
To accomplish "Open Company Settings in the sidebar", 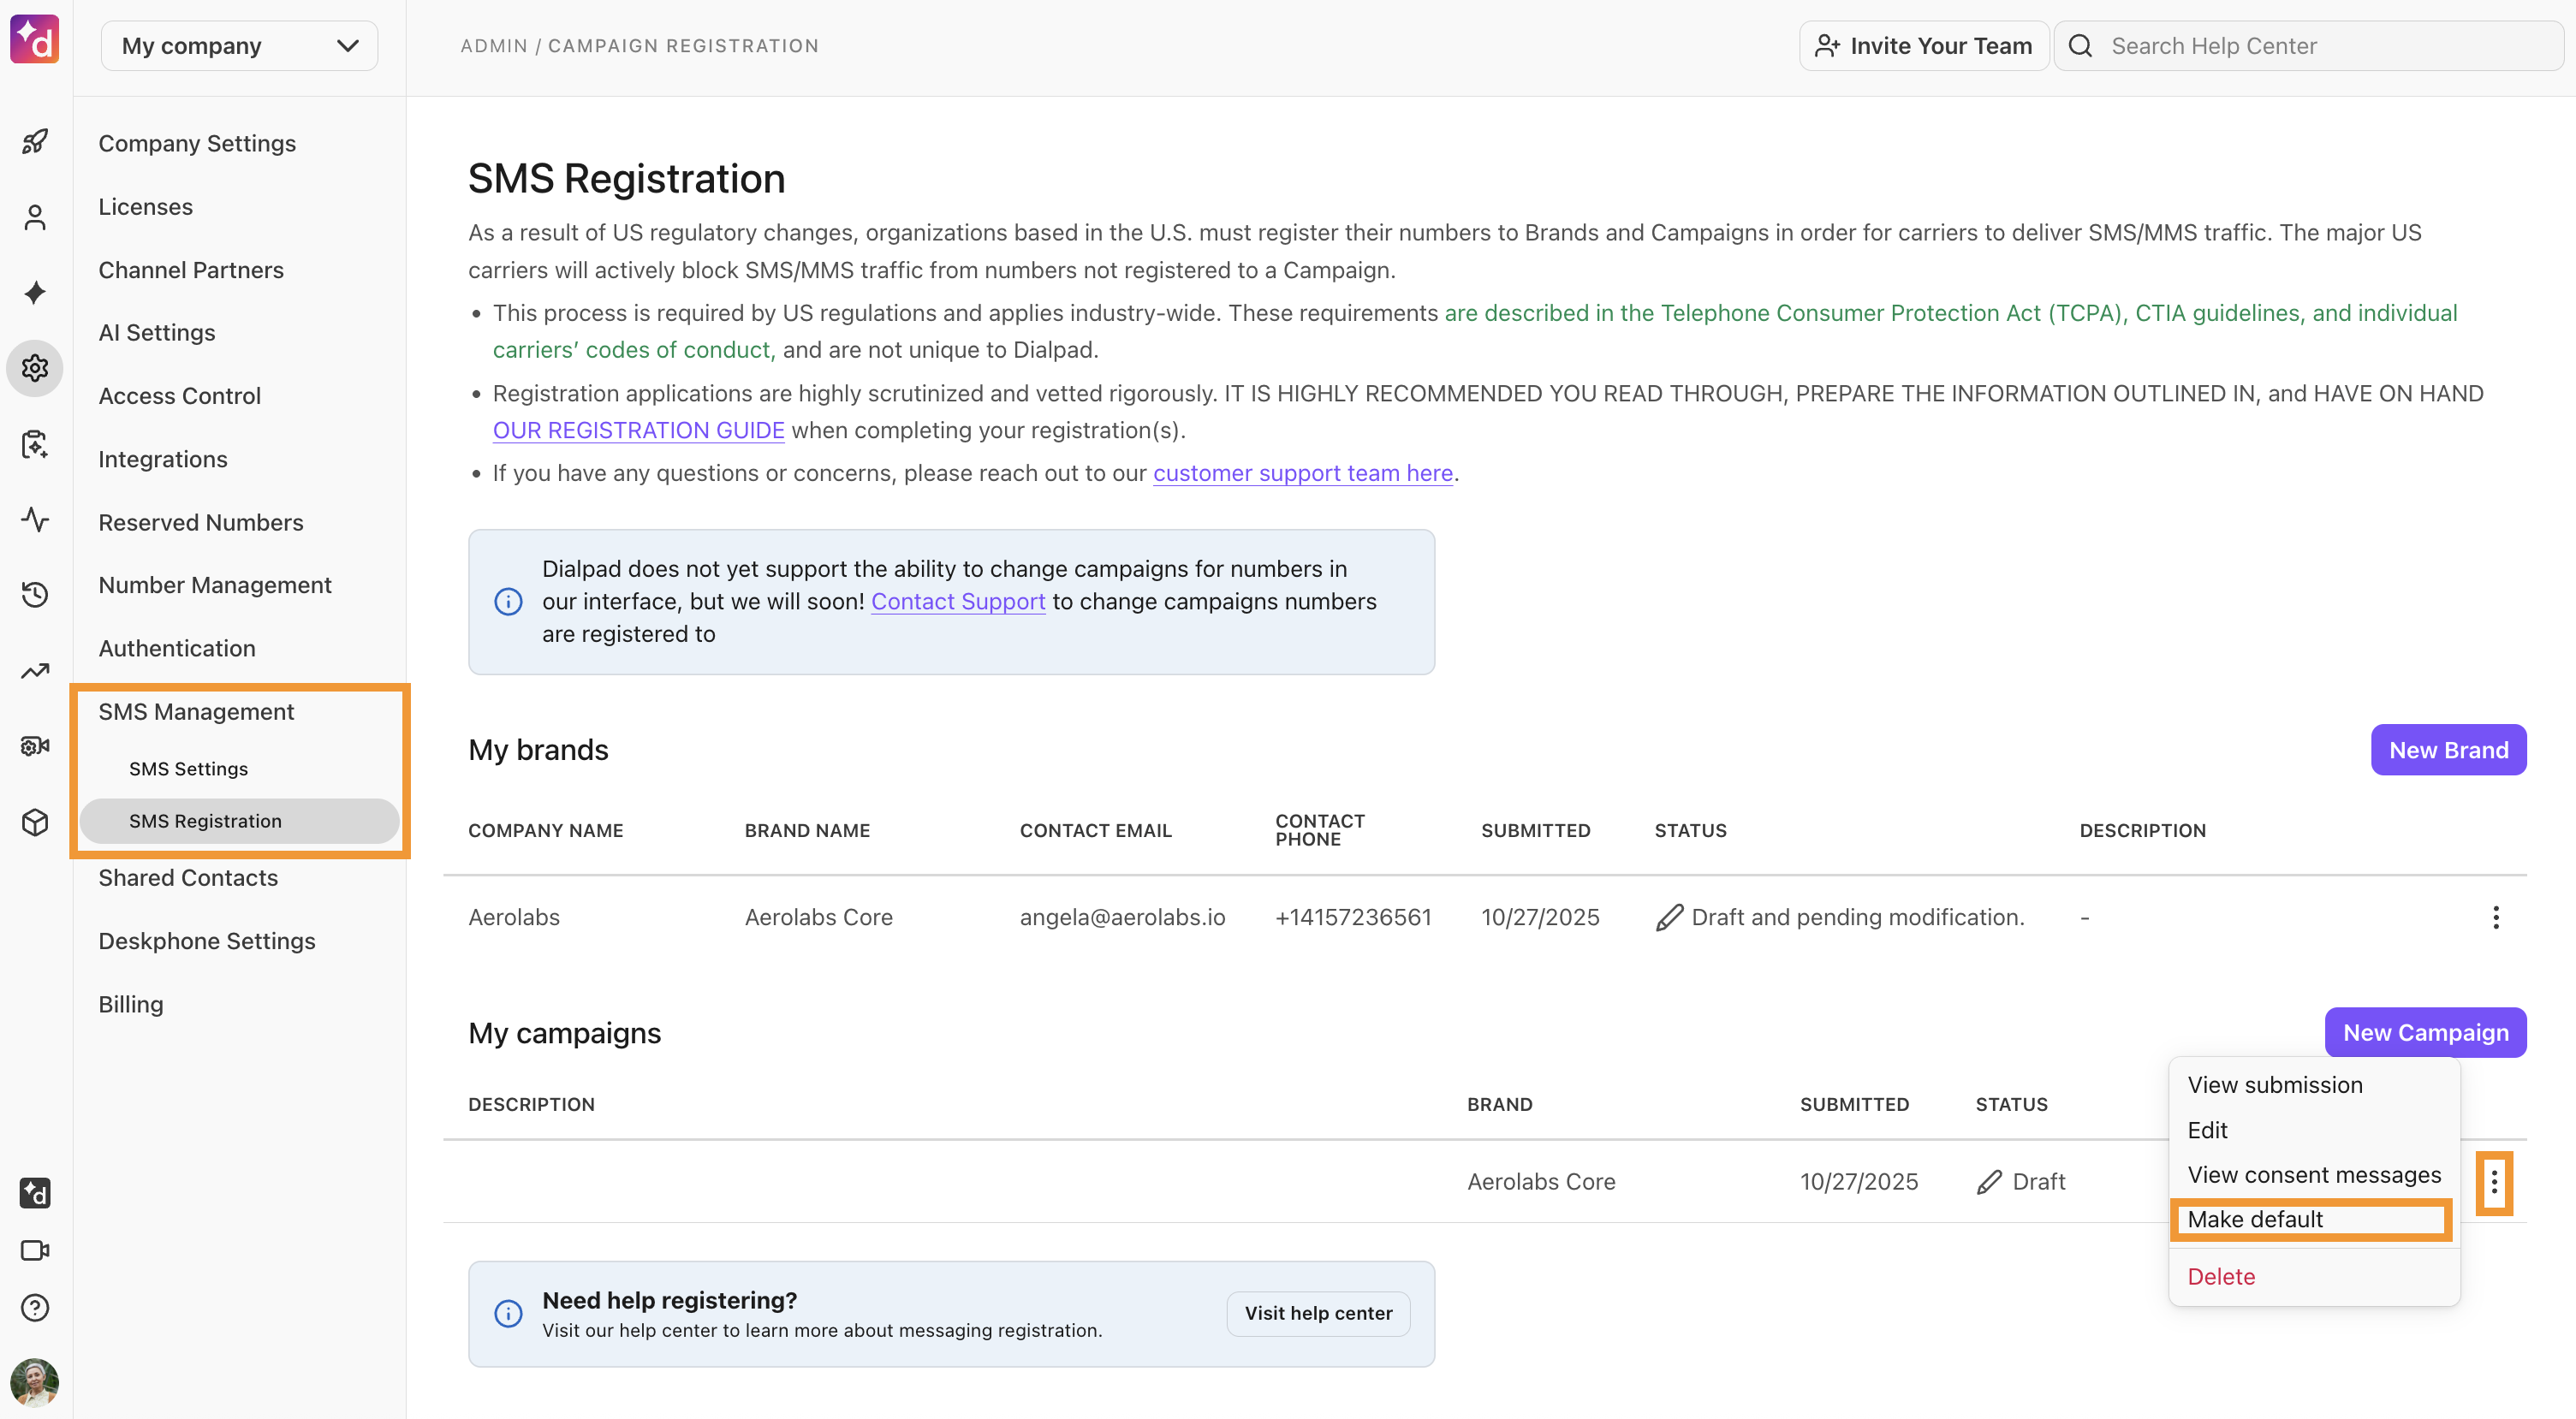I will (x=197, y=143).
